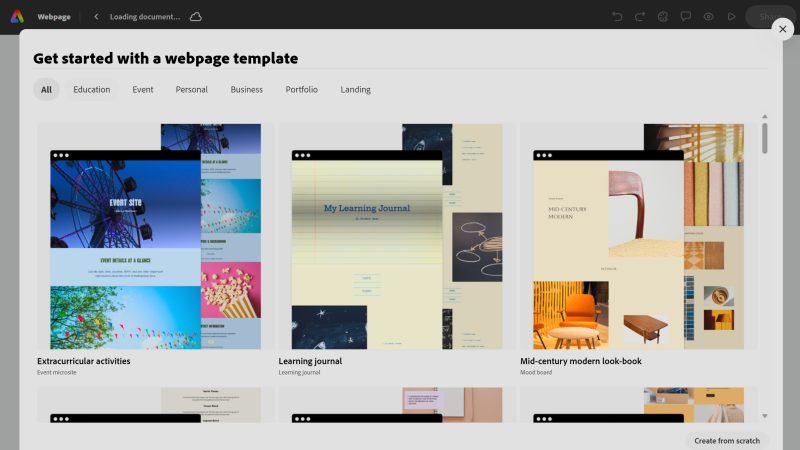Image resolution: width=800 pixels, height=450 pixels.
Task: Open the theme palette icon
Action: click(663, 16)
